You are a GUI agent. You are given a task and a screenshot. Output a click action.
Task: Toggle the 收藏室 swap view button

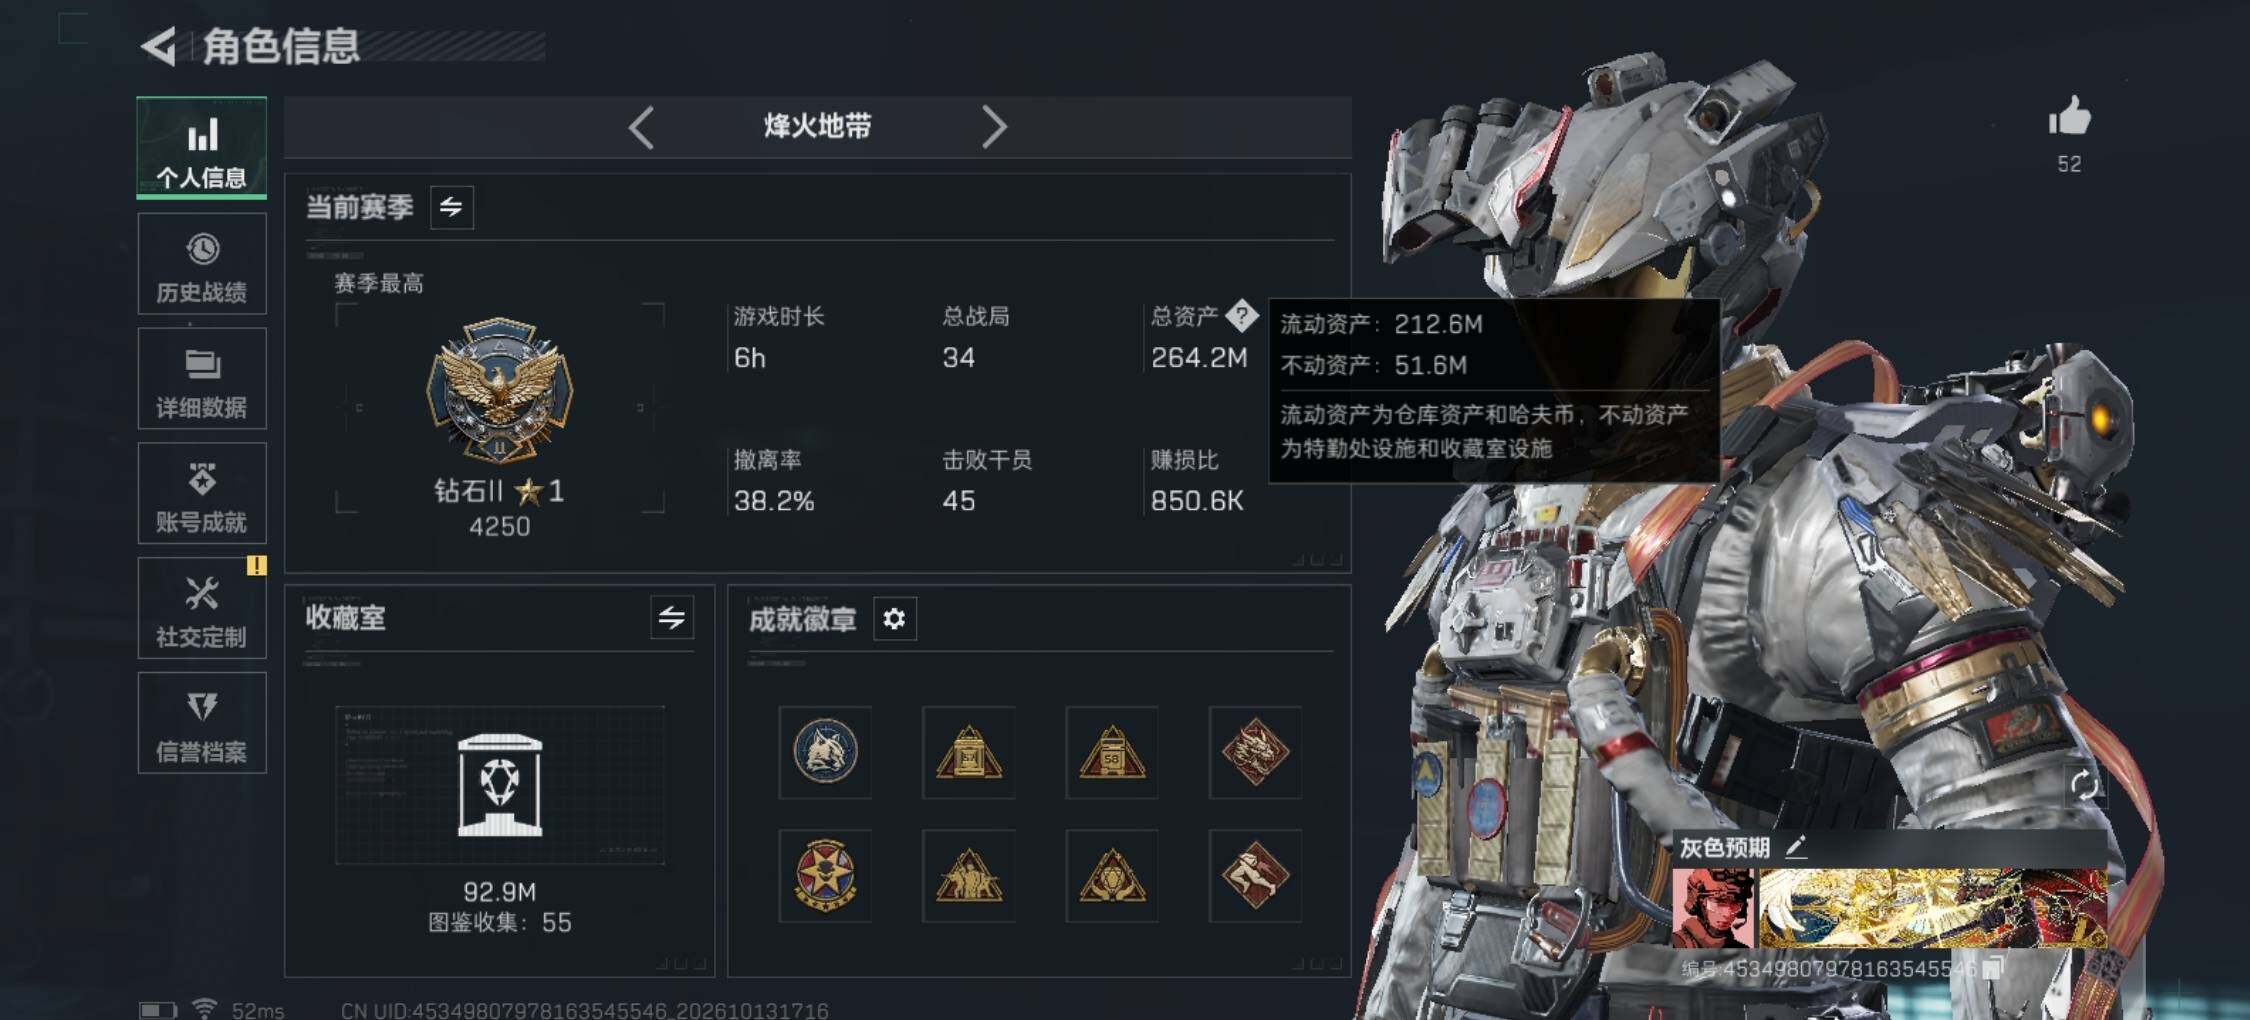point(672,618)
